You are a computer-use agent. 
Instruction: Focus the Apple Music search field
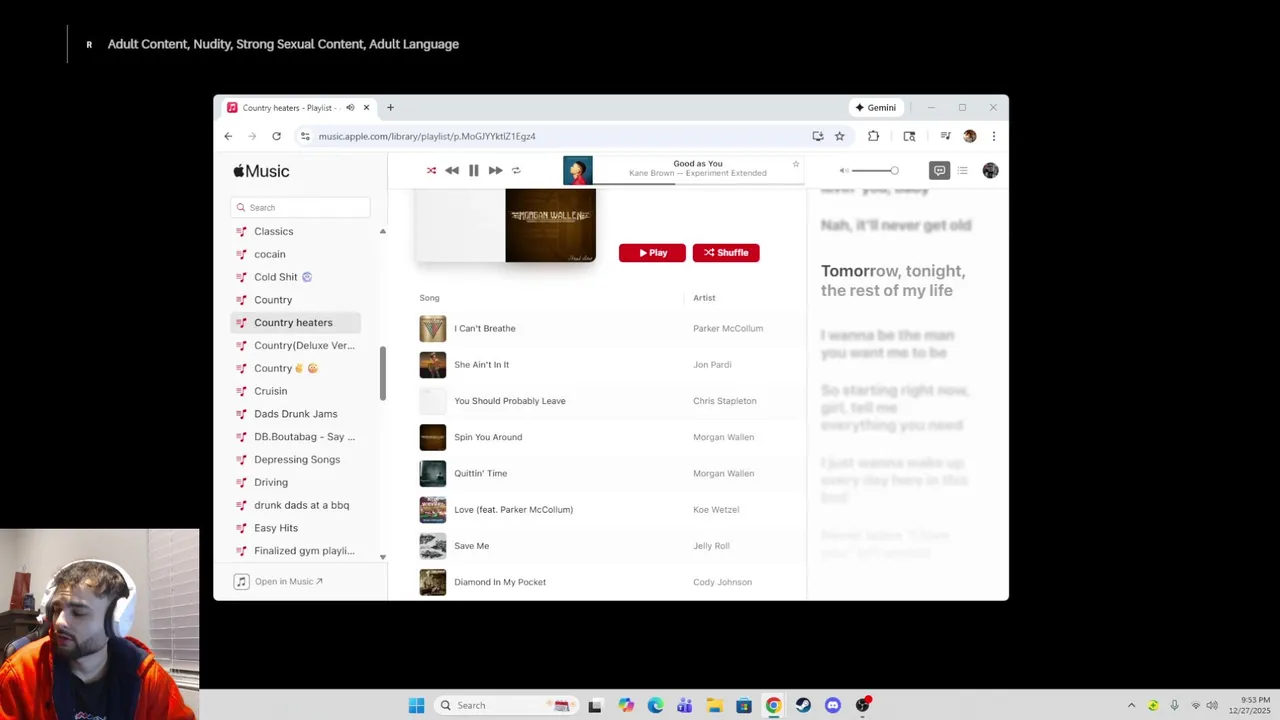point(300,207)
